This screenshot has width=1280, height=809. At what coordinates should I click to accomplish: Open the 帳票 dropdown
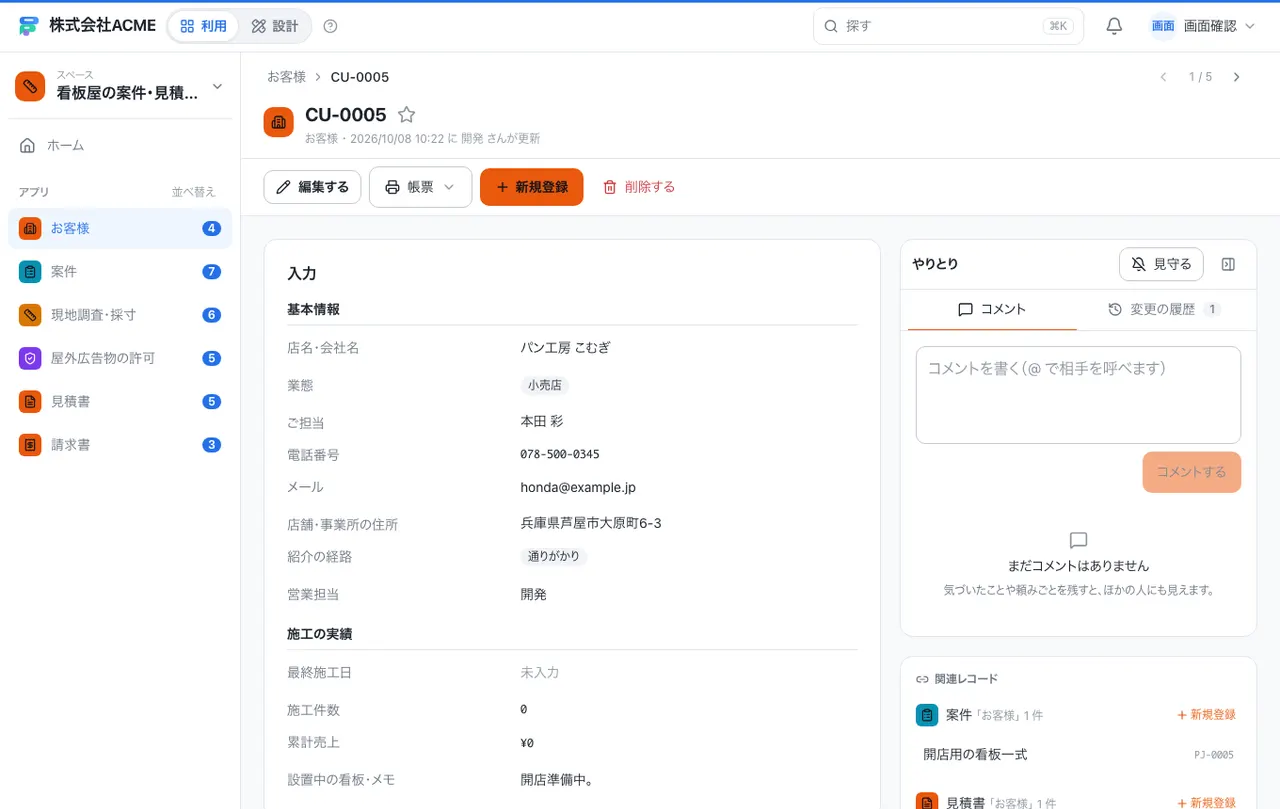[x=420, y=187]
